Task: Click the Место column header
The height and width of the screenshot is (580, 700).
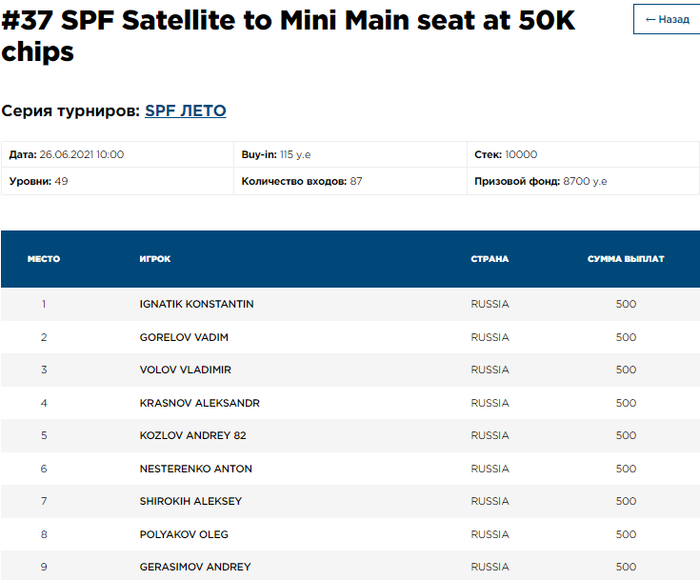Action: click(x=43, y=259)
